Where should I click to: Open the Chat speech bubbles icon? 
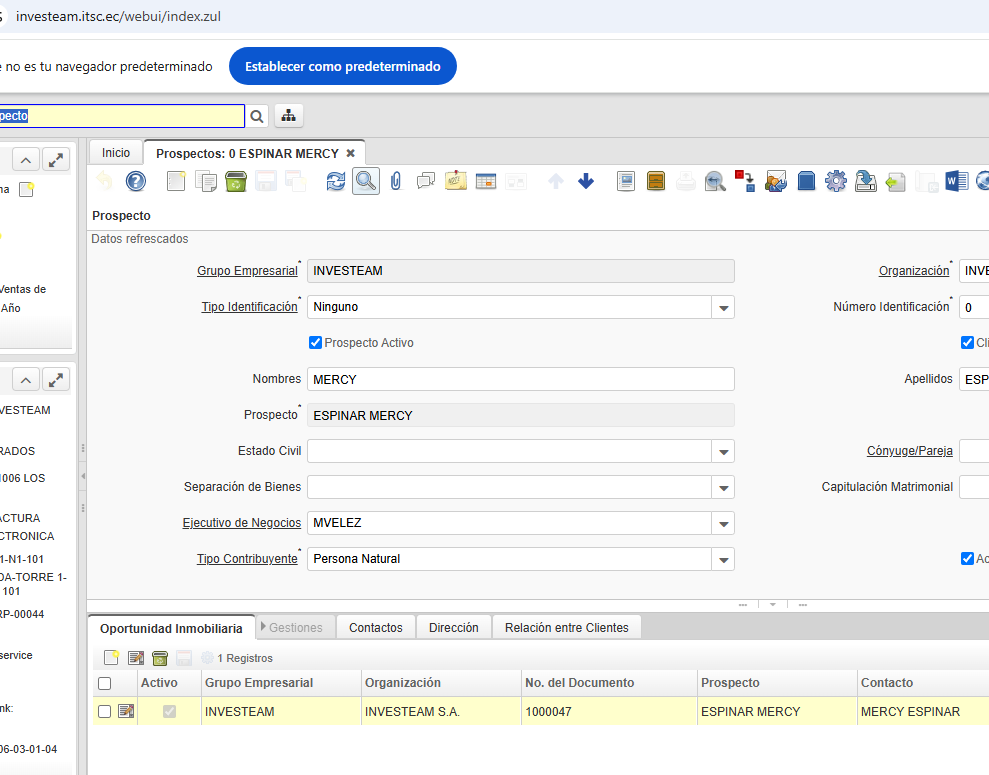pyautogui.click(x=426, y=181)
